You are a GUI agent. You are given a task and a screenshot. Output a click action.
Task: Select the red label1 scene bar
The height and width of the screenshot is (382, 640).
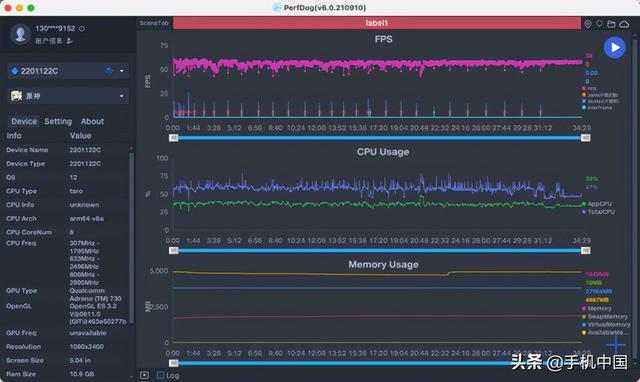[x=377, y=23]
